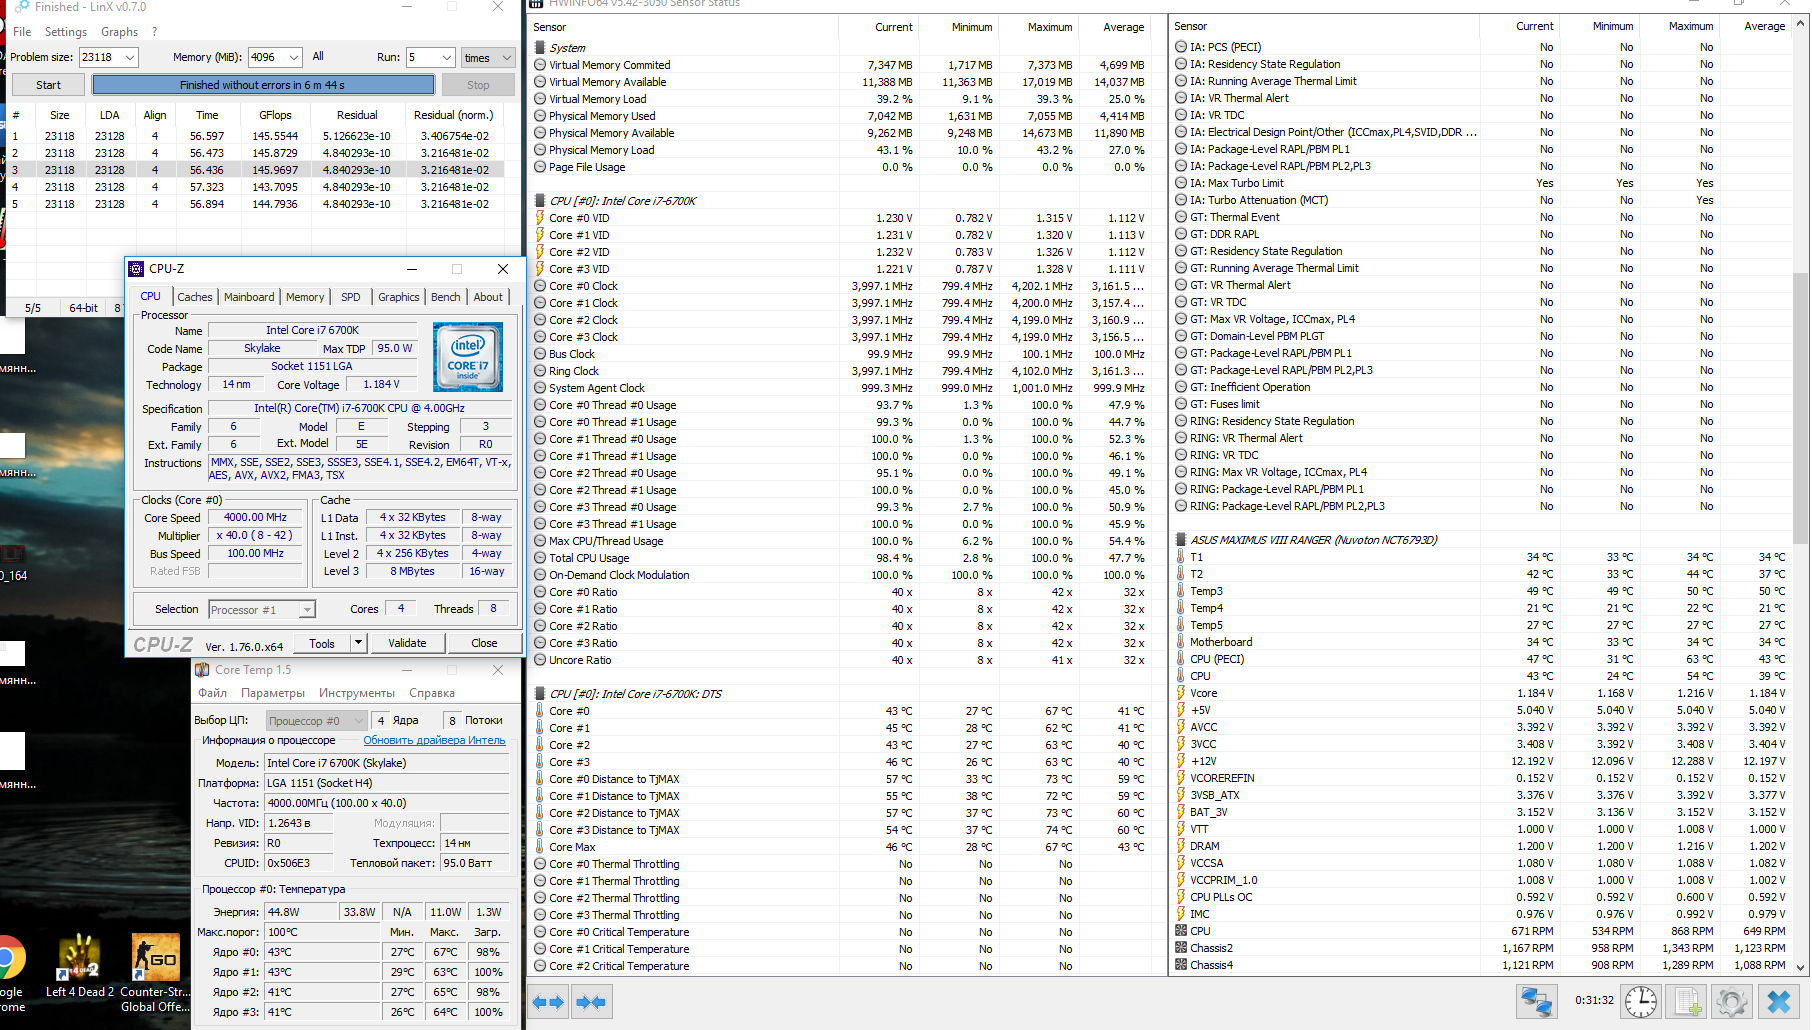Click the thermometer icon beside Core Max
The width and height of the screenshot is (1812, 1030).
(x=540, y=847)
